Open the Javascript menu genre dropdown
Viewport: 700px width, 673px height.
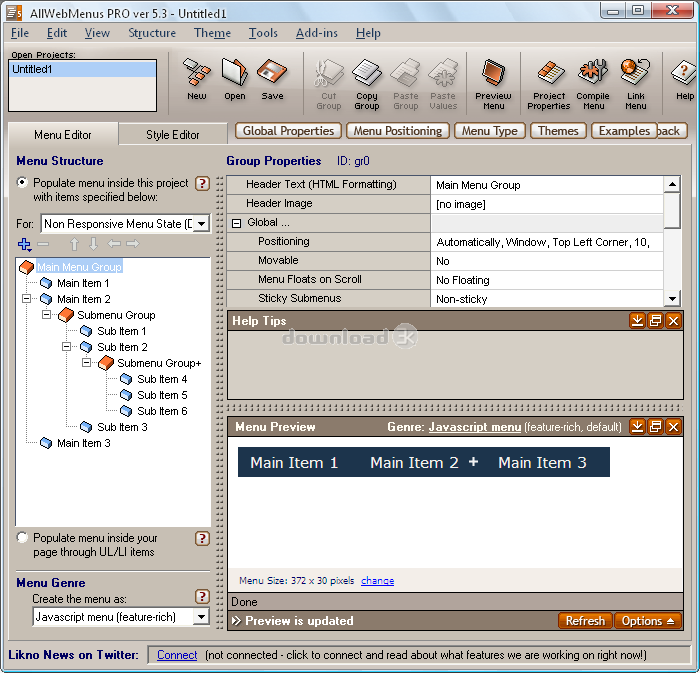[x=201, y=617]
